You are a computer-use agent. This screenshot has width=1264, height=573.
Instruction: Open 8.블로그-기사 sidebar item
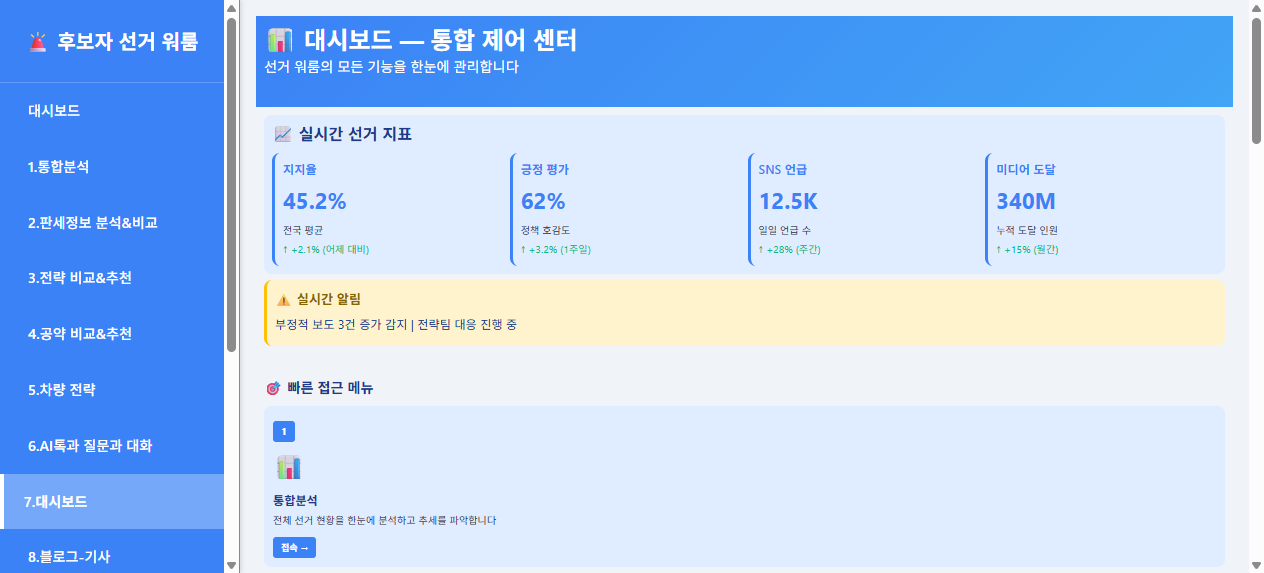coord(69,557)
